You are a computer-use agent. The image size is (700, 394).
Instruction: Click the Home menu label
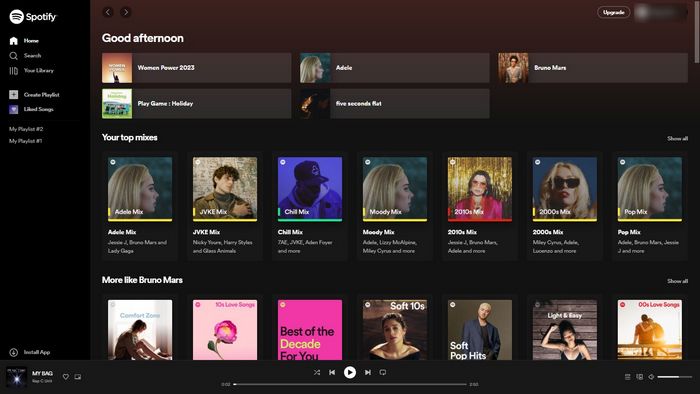(x=31, y=41)
